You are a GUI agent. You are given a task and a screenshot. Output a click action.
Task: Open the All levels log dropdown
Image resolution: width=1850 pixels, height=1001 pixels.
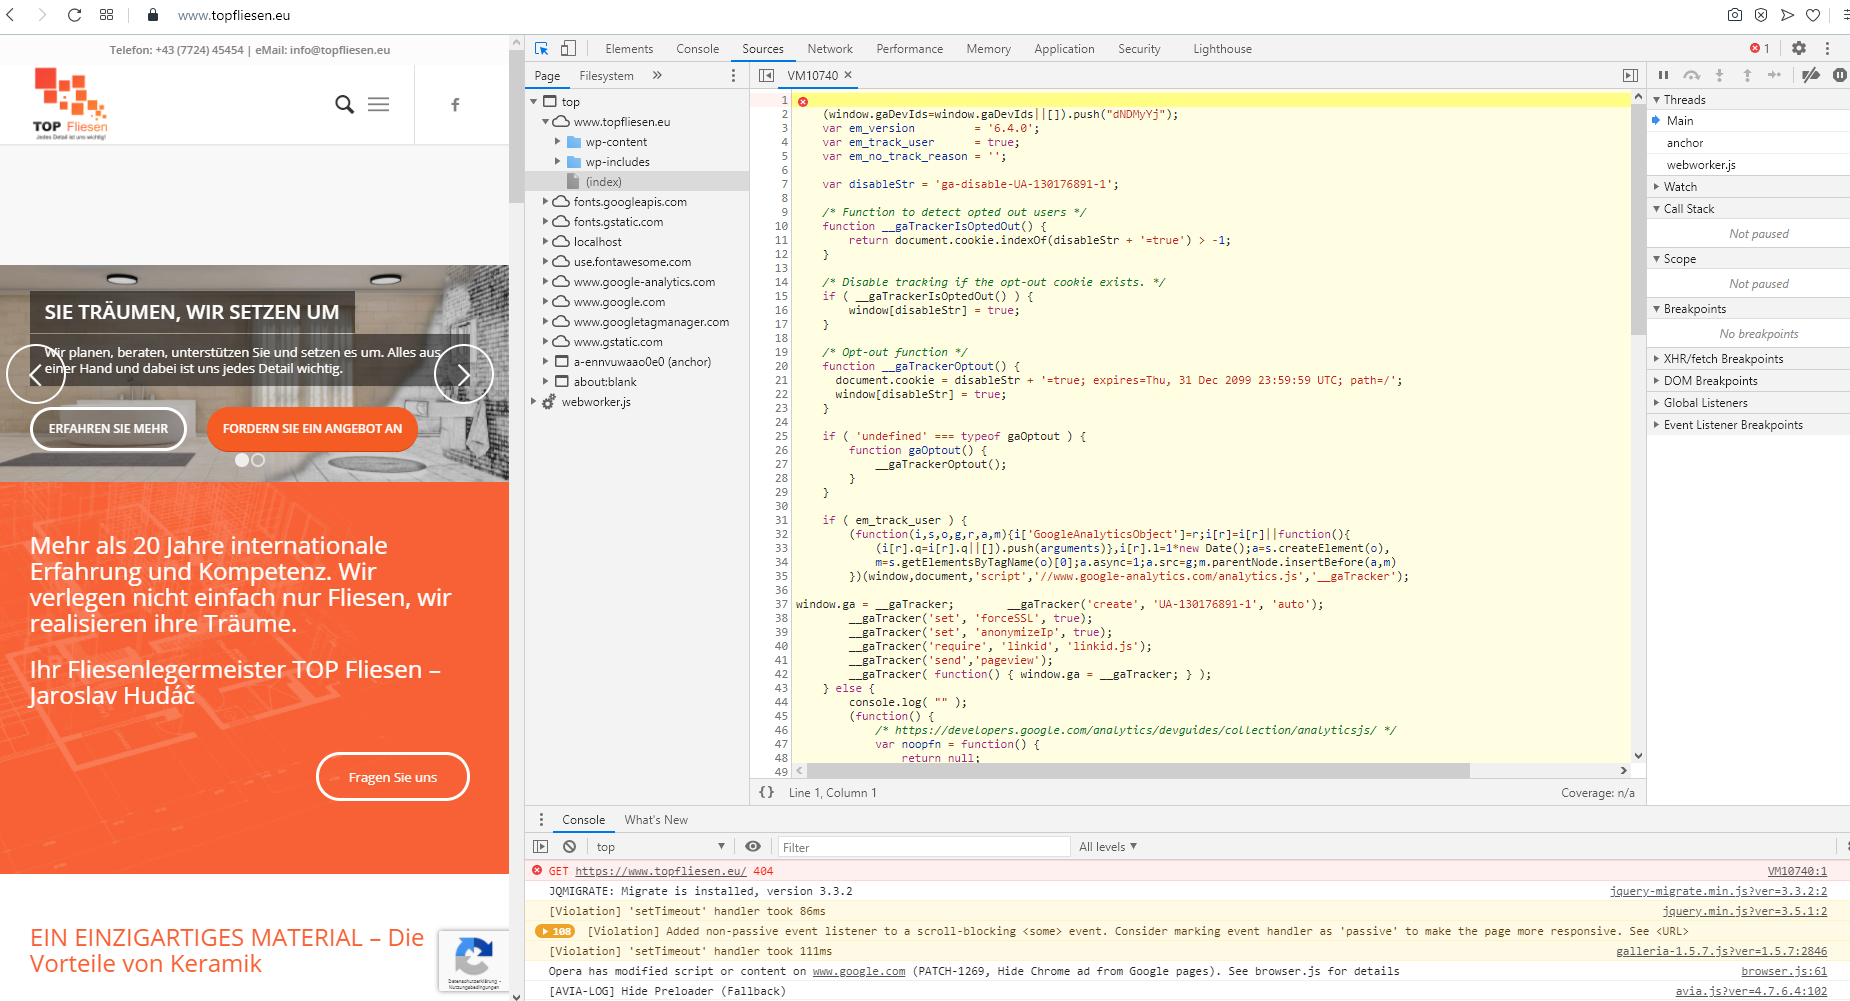click(x=1108, y=846)
